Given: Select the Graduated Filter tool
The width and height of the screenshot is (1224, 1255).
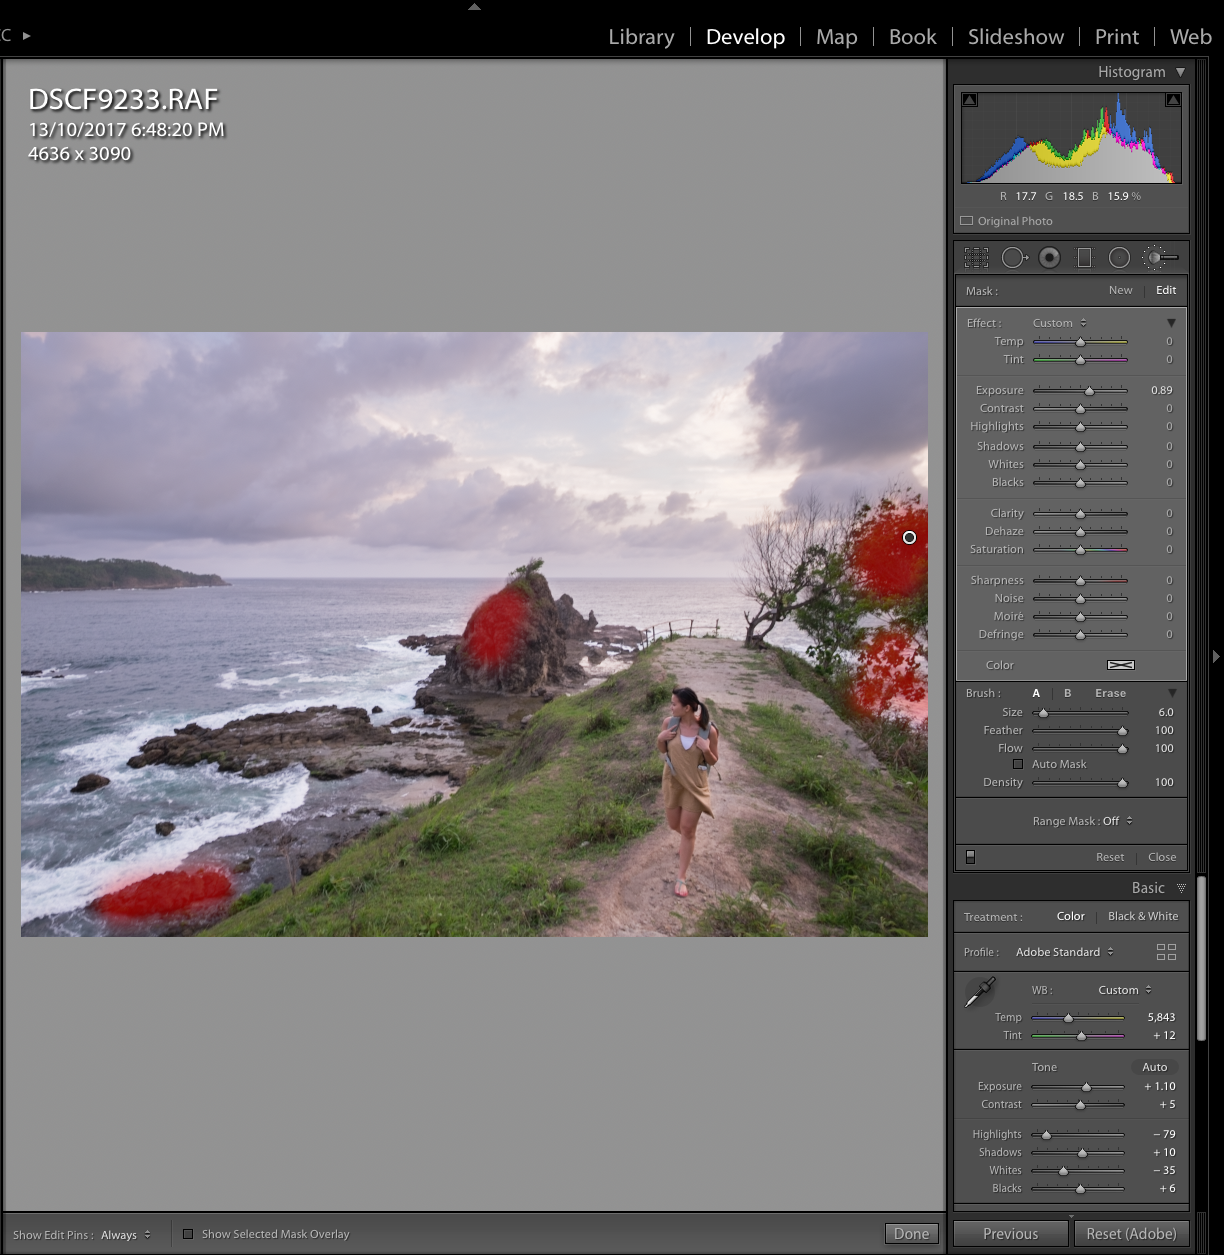Looking at the screenshot, I should click(x=1084, y=258).
